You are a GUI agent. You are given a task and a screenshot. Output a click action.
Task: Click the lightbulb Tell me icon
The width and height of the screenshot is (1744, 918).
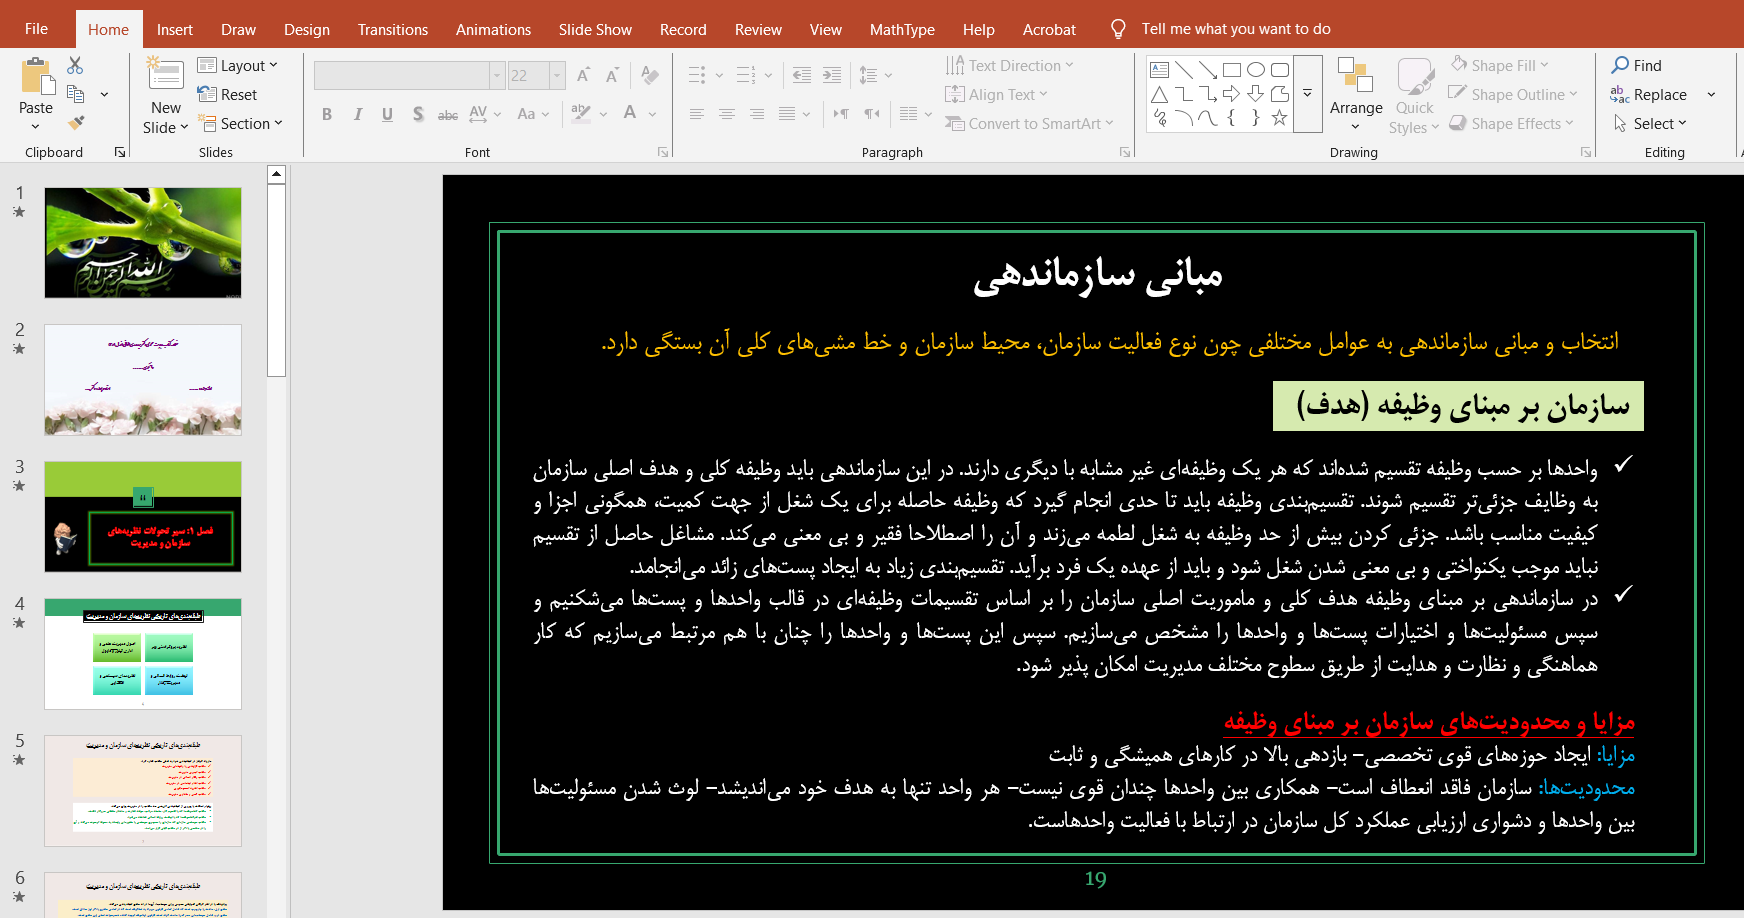click(1118, 29)
